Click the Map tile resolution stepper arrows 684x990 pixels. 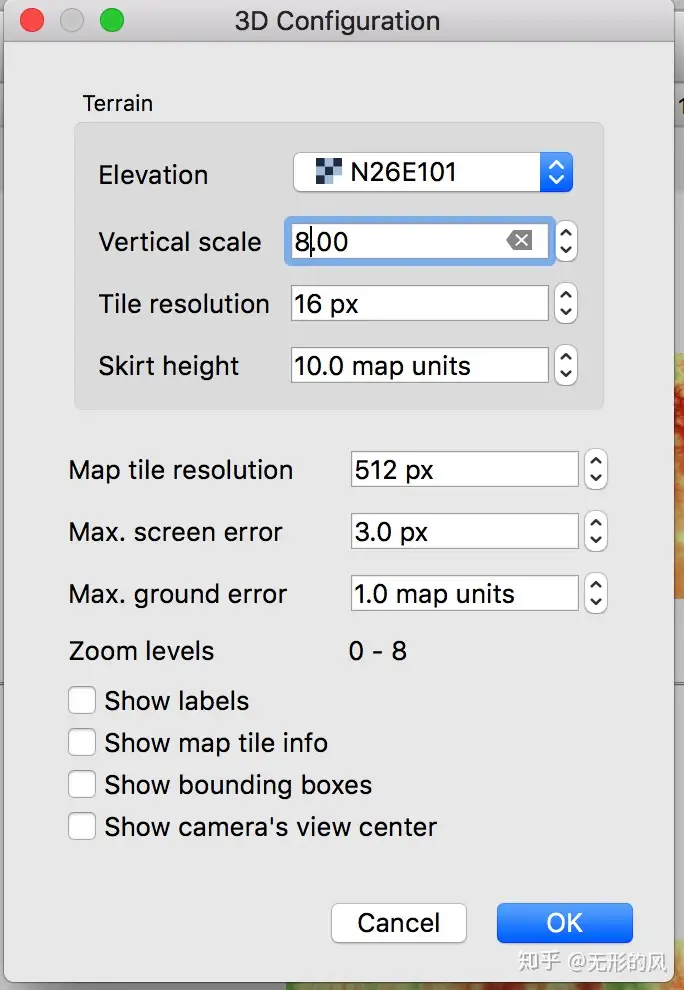coord(596,470)
